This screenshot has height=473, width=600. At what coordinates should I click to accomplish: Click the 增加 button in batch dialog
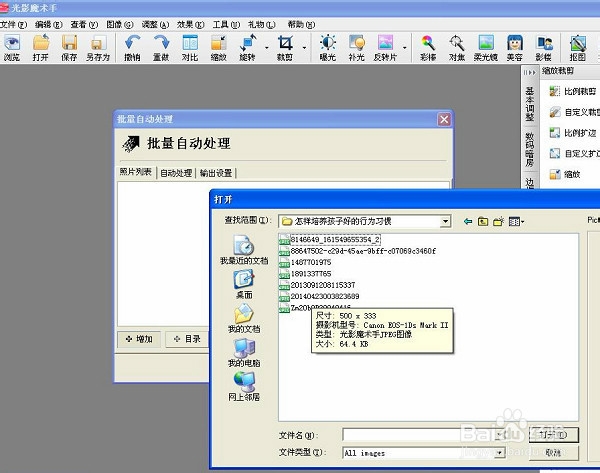(x=139, y=339)
